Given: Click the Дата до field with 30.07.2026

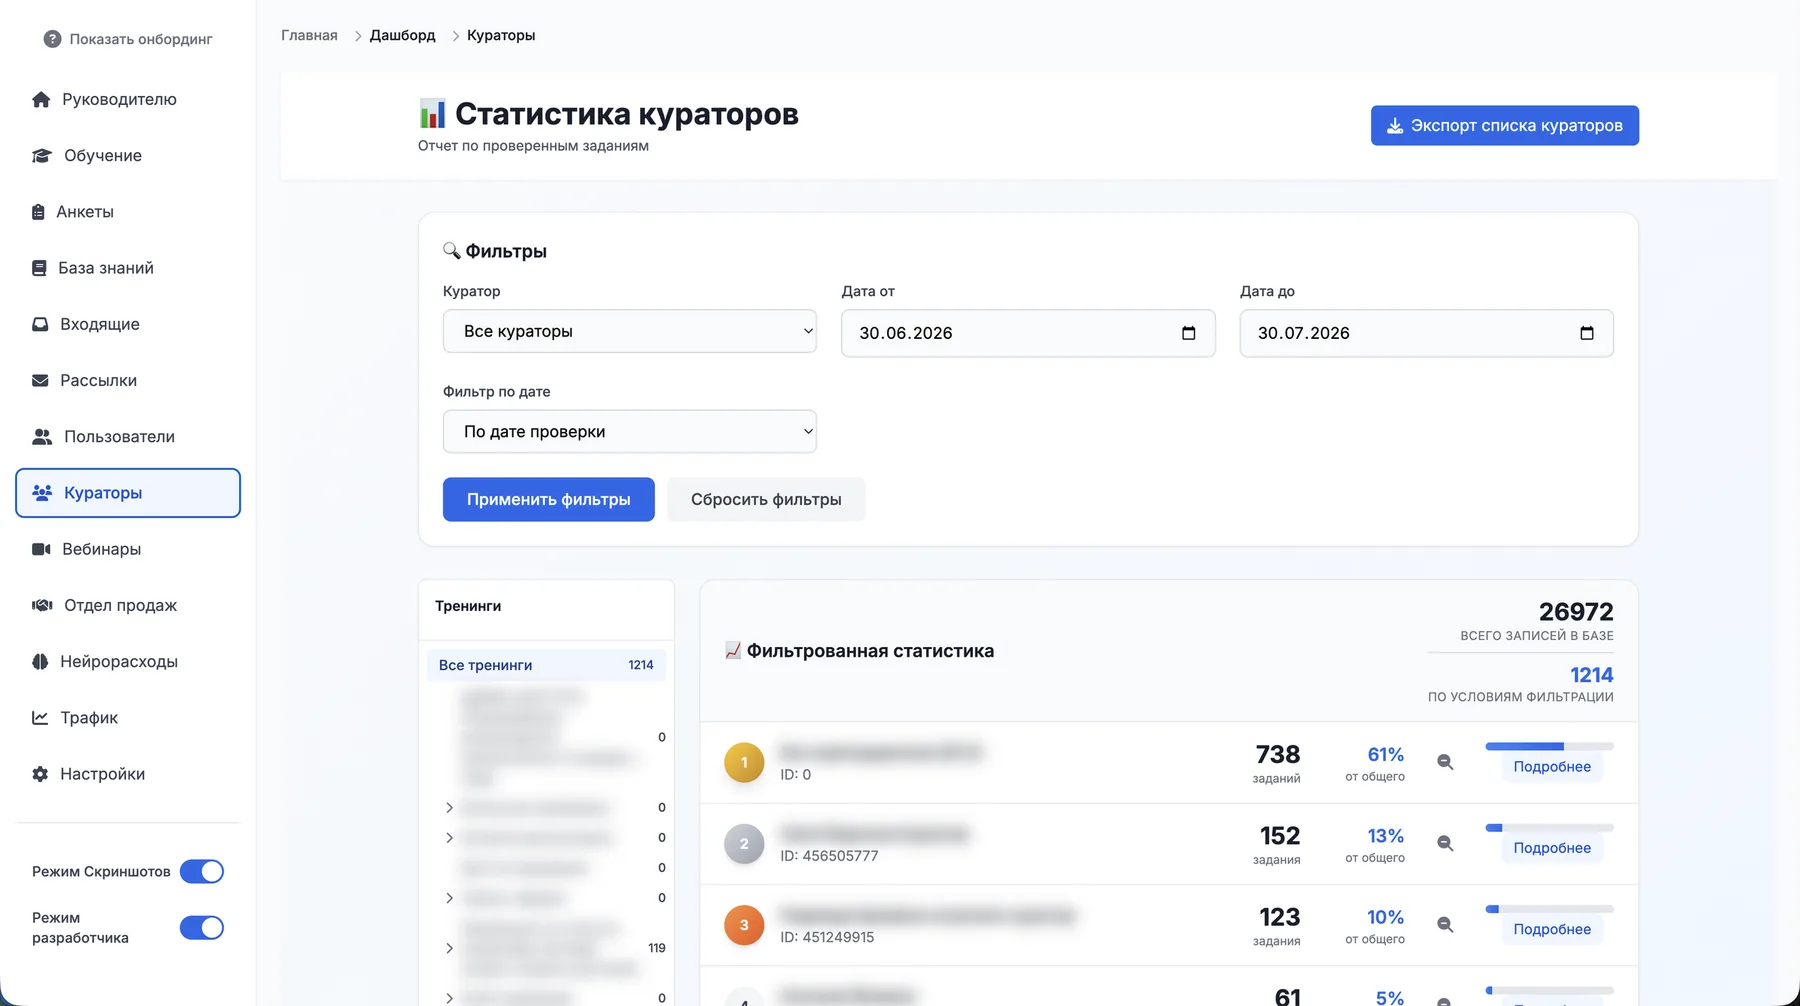Looking at the screenshot, I should click(x=1427, y=333).
